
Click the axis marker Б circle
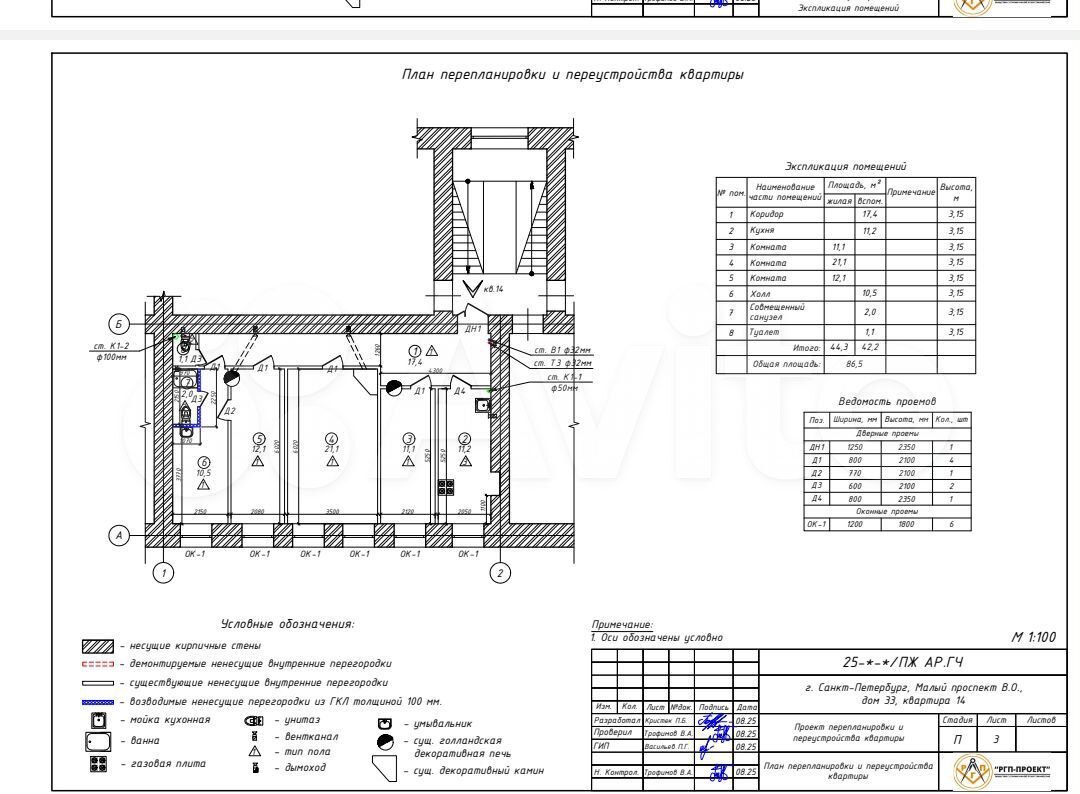coord(118,323)
